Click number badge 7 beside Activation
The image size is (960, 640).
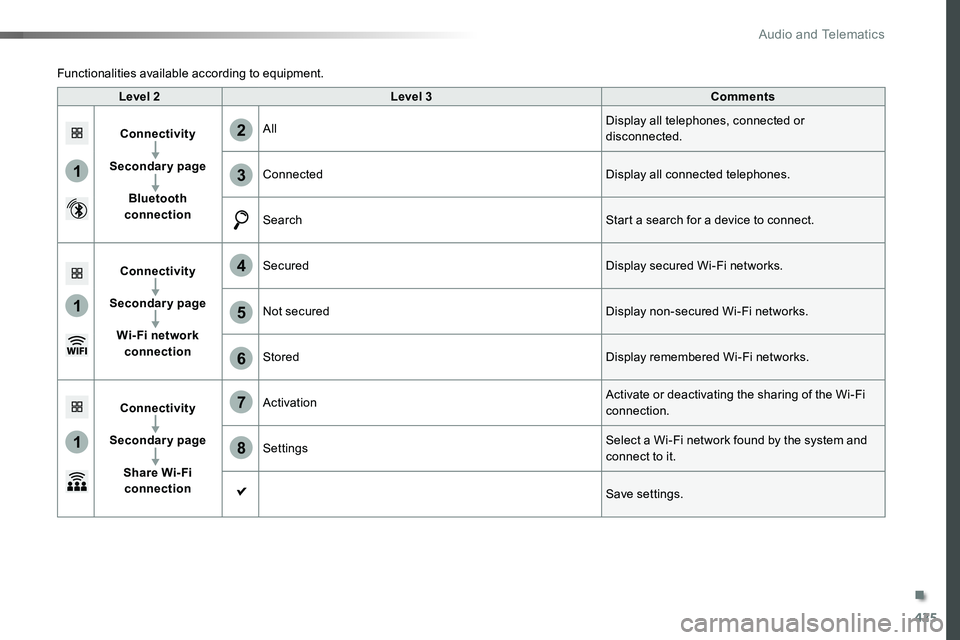point(241,402)
